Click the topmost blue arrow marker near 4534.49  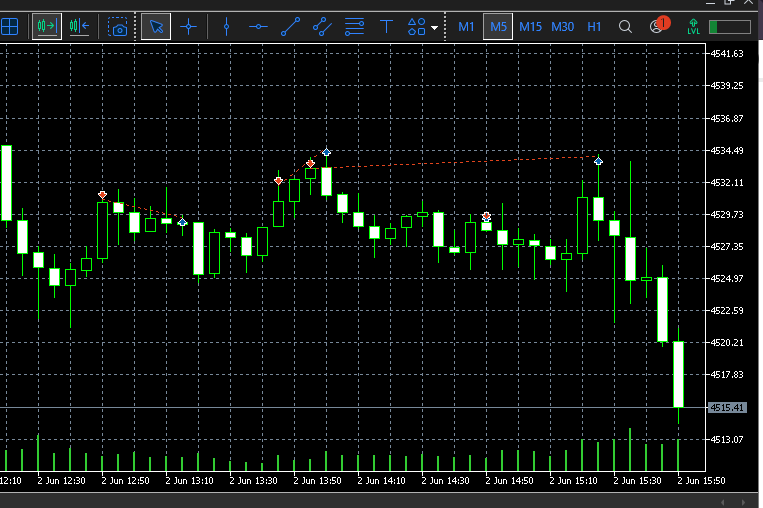point(327,152)
